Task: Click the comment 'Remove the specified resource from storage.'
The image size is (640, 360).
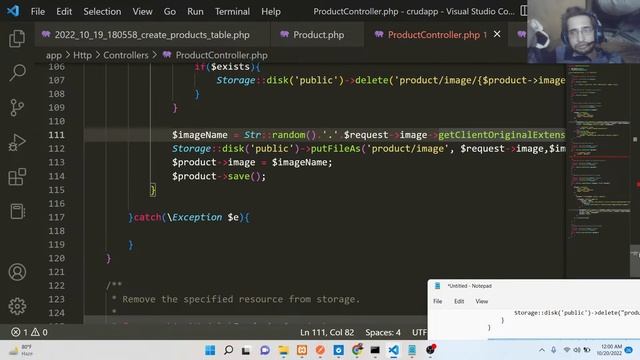Action: coord(241,299)
